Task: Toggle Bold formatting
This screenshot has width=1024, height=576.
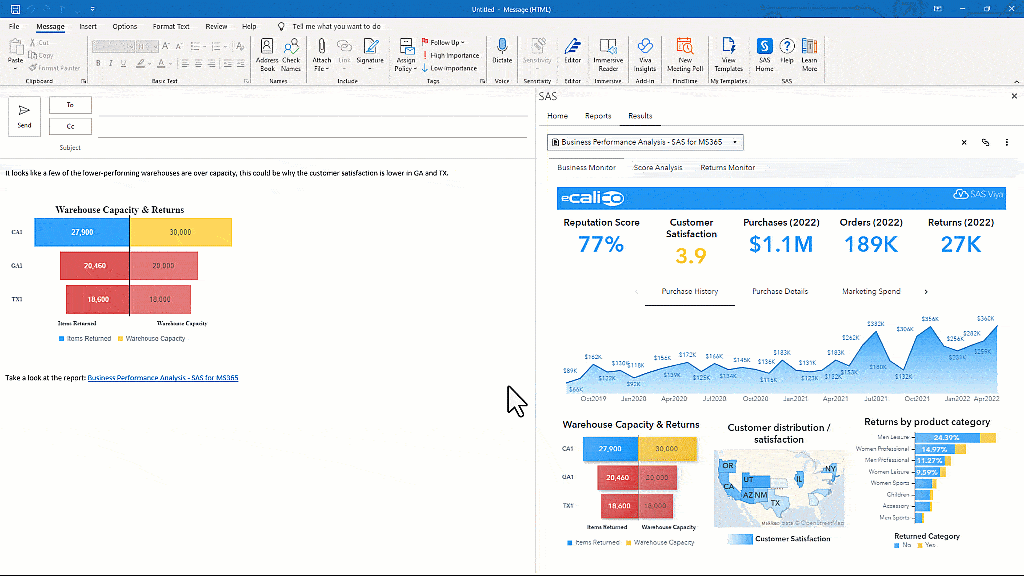Action: pyautogui.click(x=98, y=63)
